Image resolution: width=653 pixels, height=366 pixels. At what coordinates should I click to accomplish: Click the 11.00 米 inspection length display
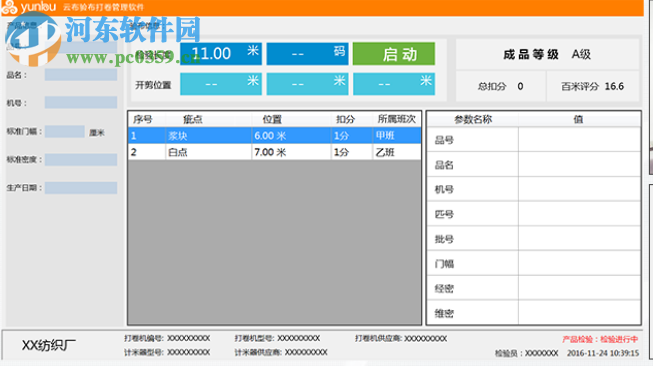click(221, 54)
